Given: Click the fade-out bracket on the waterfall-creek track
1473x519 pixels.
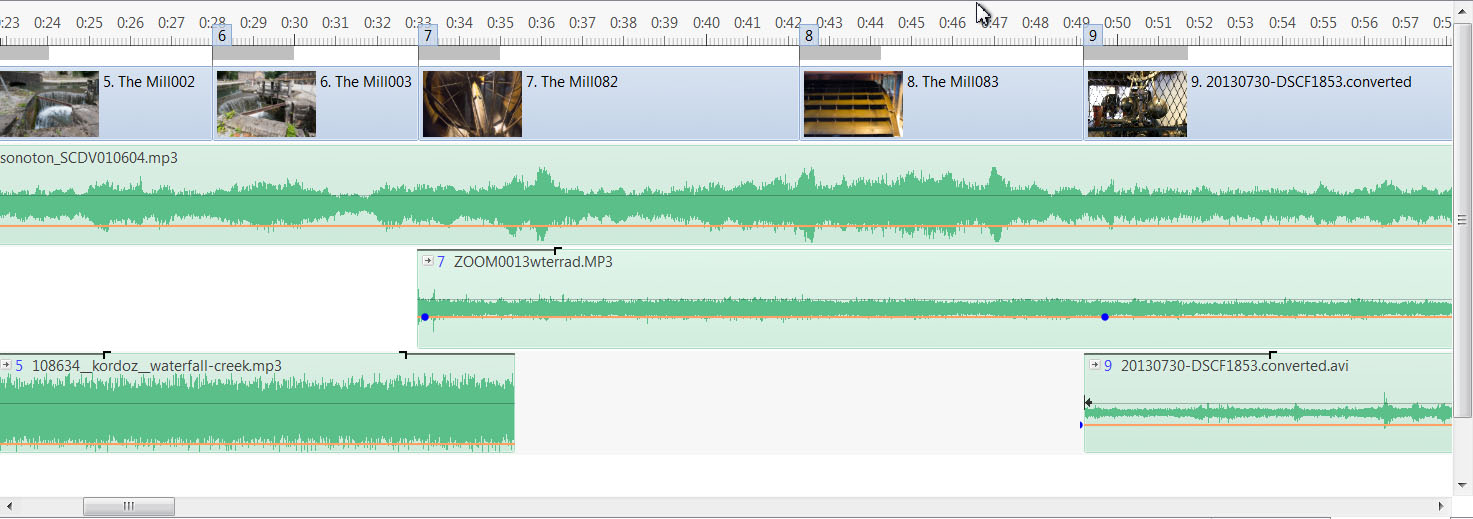Looking at the screenshot, I should tap(403, 354).
